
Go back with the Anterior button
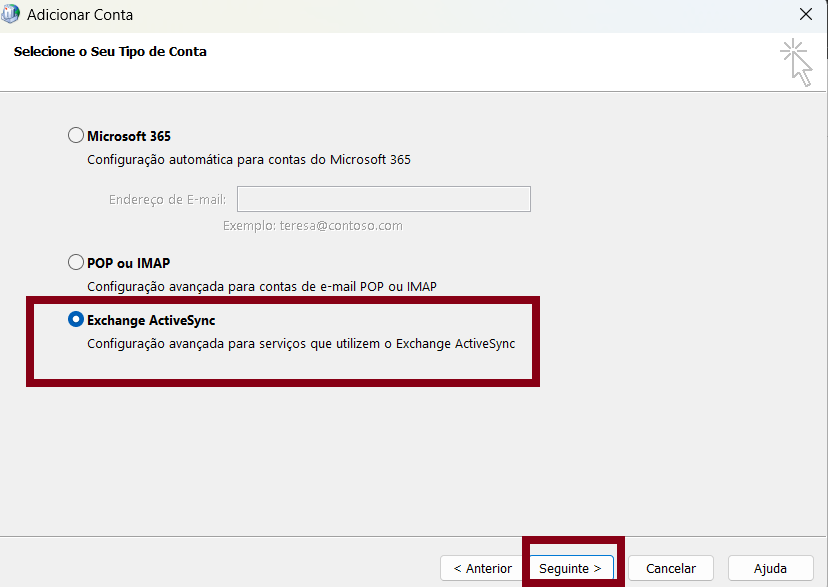click(481, 568)
